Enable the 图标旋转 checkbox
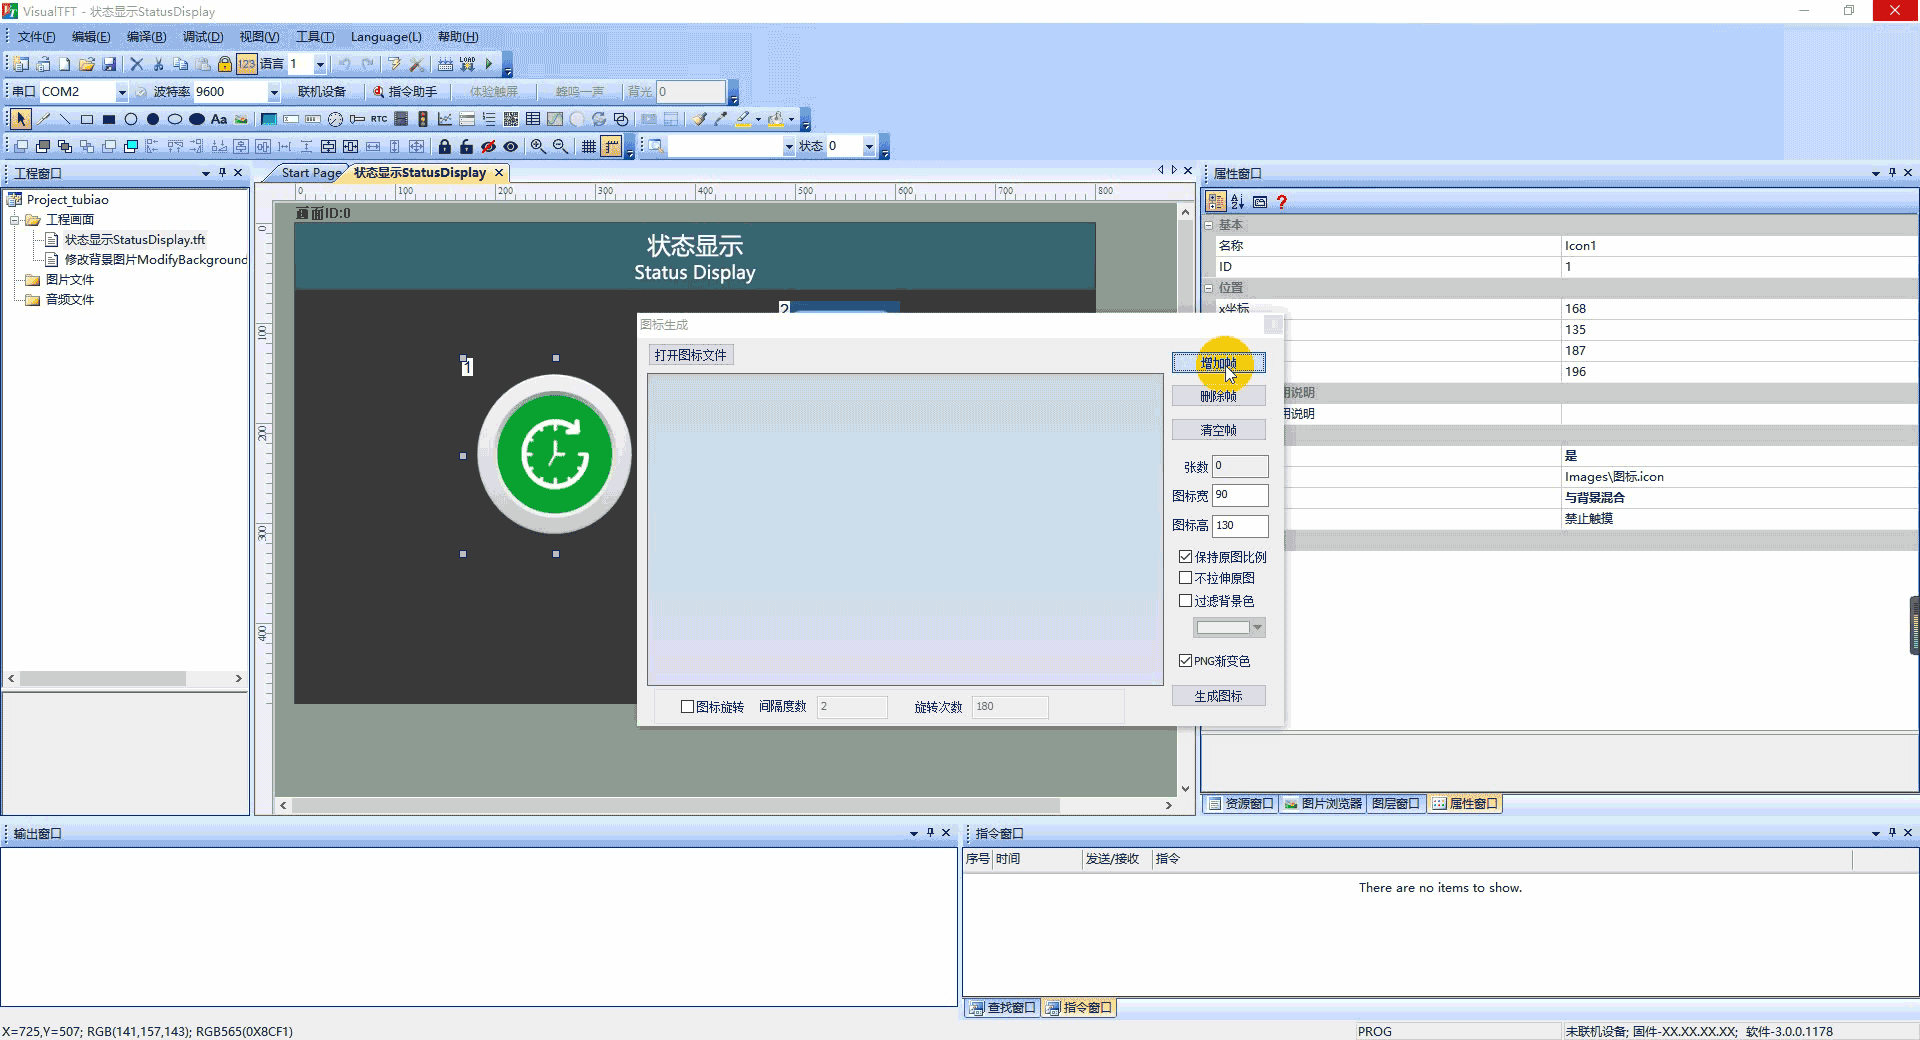This screenshot has width=1920, height=1040. pos(687,707)
